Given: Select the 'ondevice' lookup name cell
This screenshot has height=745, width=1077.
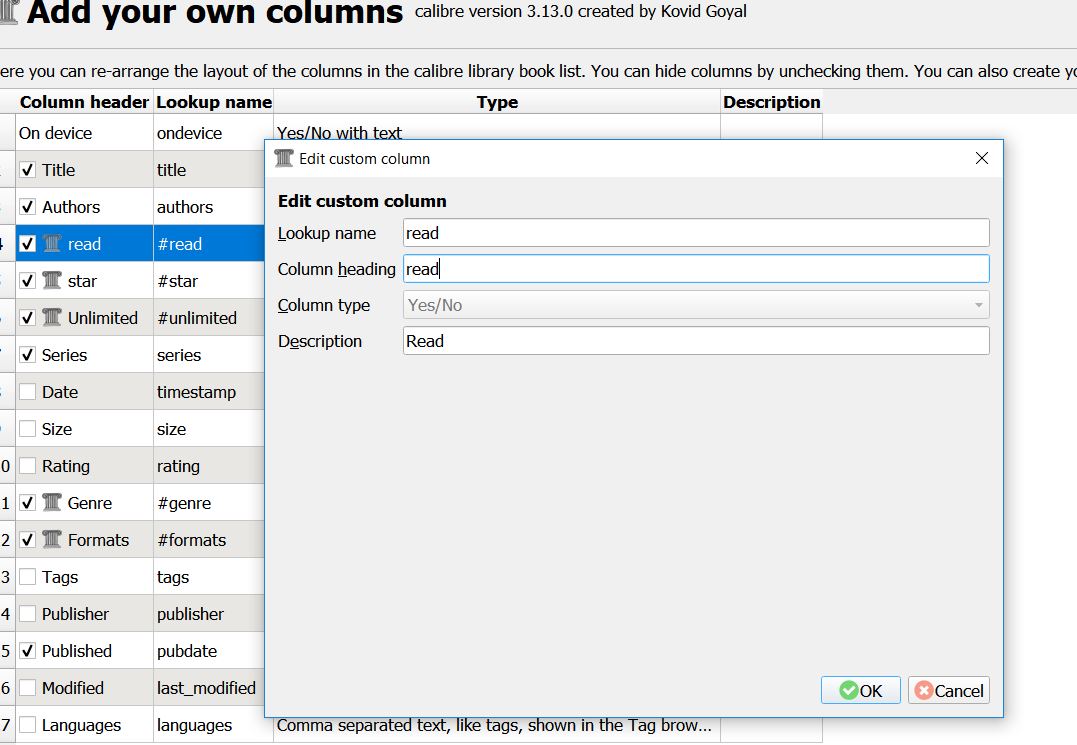Looking at the screenshot, I should click(x=214, y=133).
